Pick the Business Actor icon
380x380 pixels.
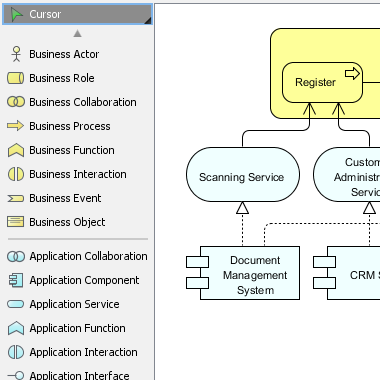point(16,54)
